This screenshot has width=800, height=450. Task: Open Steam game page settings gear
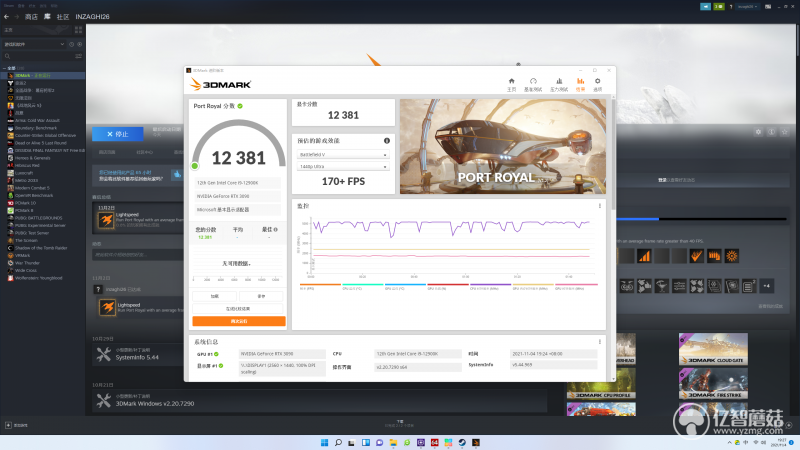tap(758, 132)
